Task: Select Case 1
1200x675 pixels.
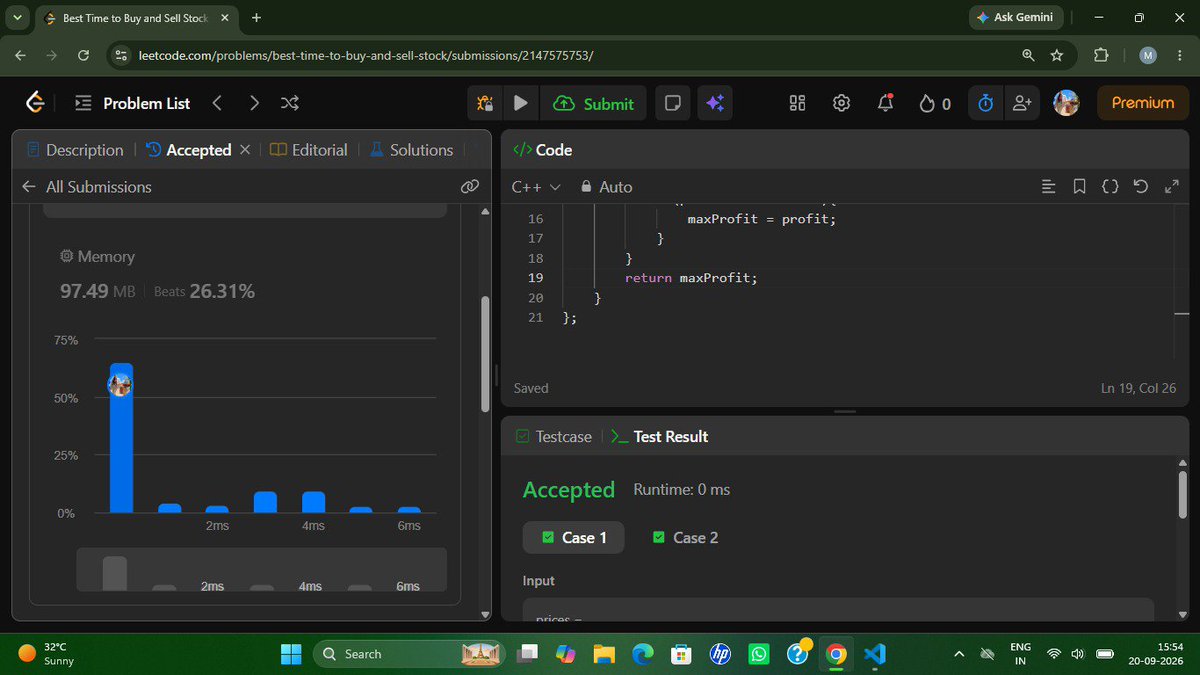Action: click(x=573, y=538)
